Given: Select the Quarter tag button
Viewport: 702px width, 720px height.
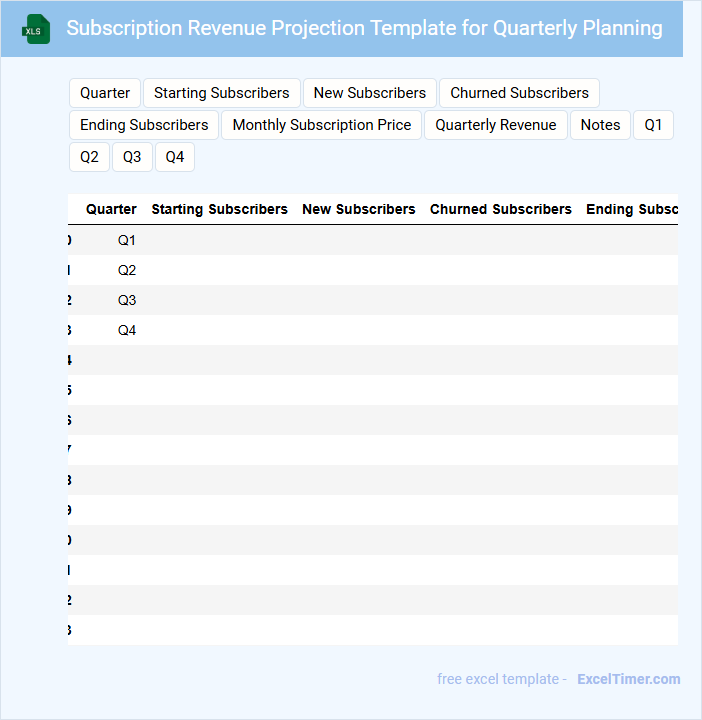Looking at the screenshot, I should click(x=105, y=93).
